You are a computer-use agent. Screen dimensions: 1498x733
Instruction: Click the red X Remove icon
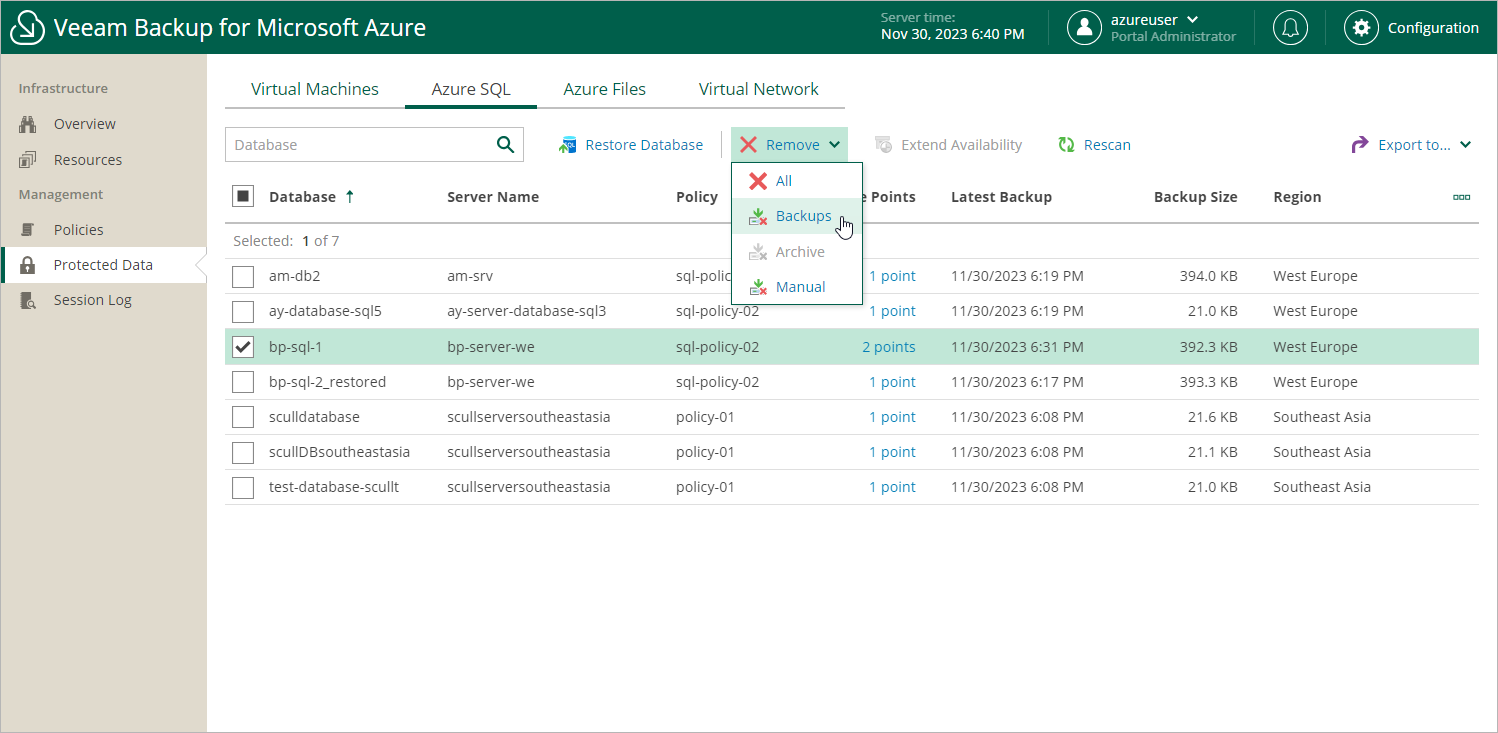point(748,145)
